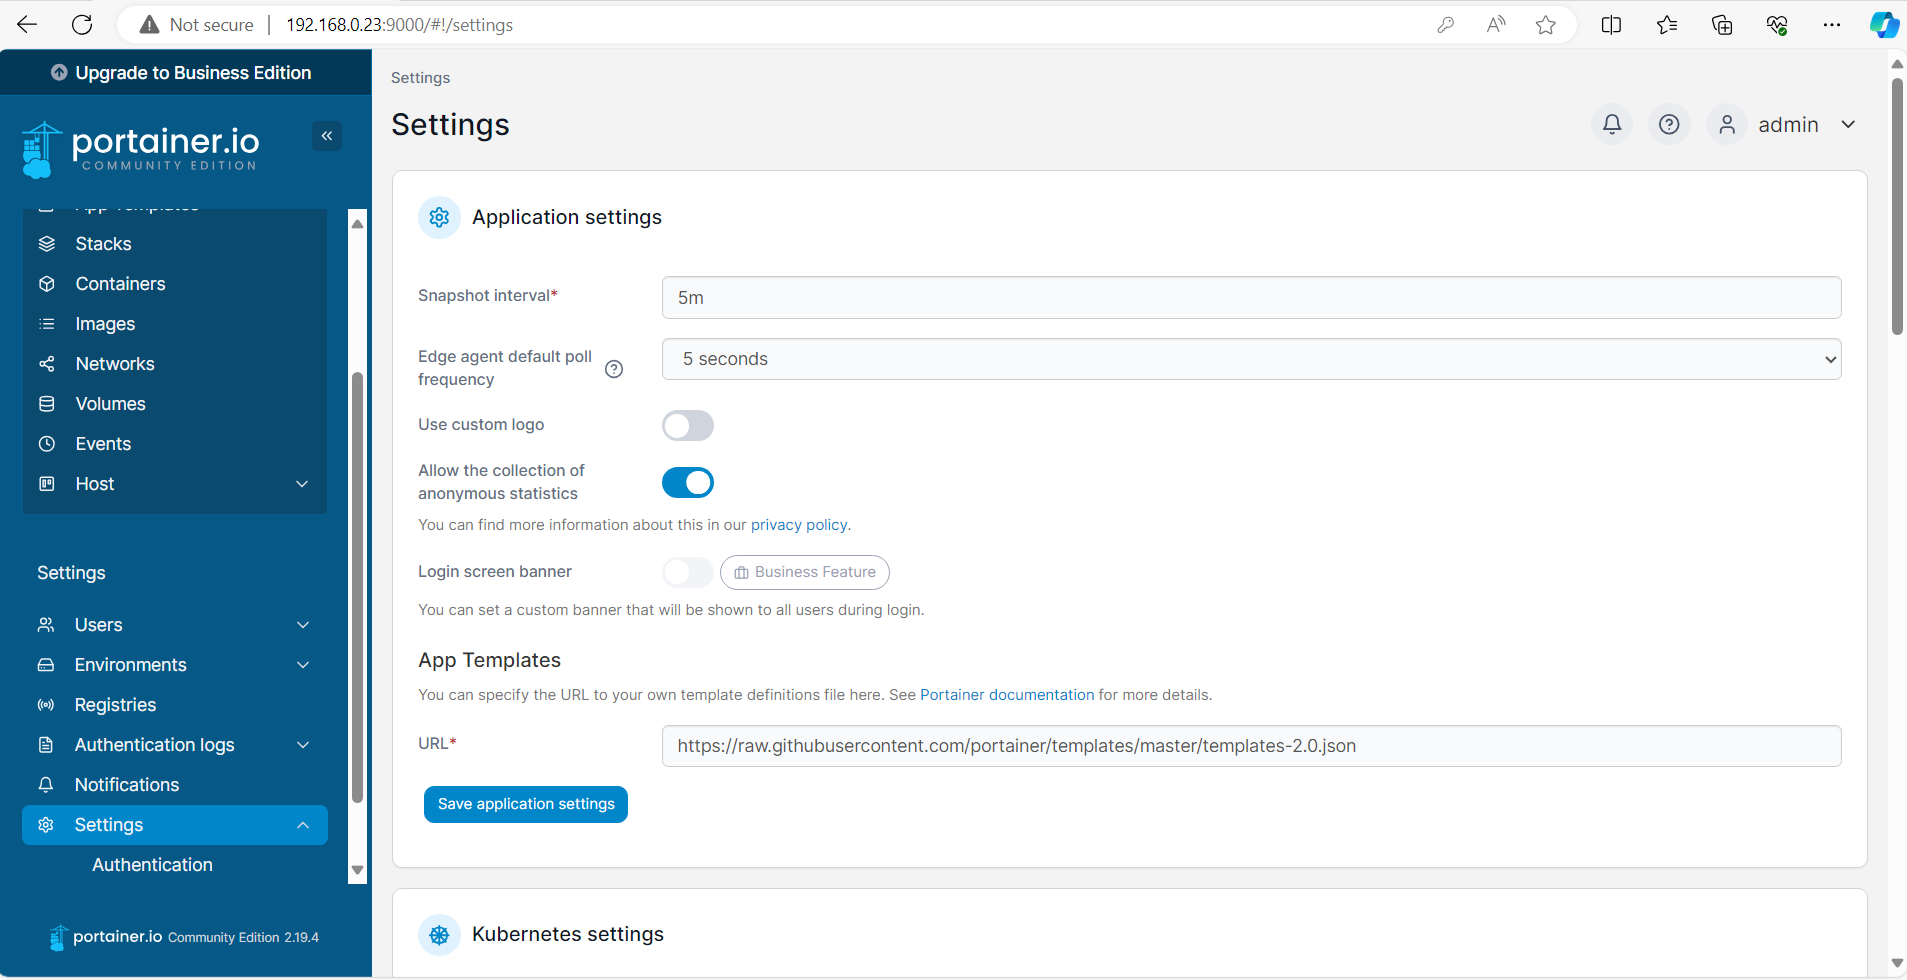Open the privacy policy link
Viewport: 1907px width, 980px height.
[x=799, y=524]
